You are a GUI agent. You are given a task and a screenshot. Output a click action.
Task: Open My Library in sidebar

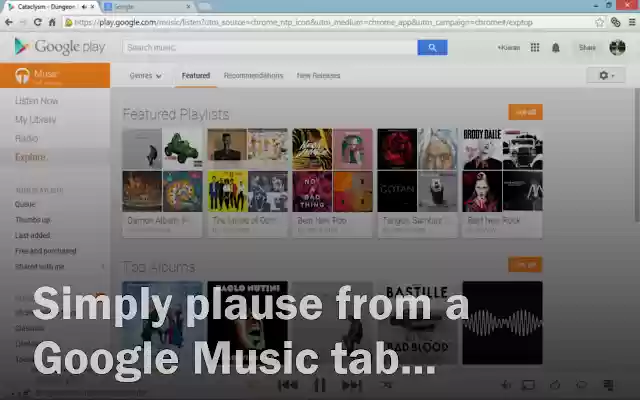pos(36,120)
